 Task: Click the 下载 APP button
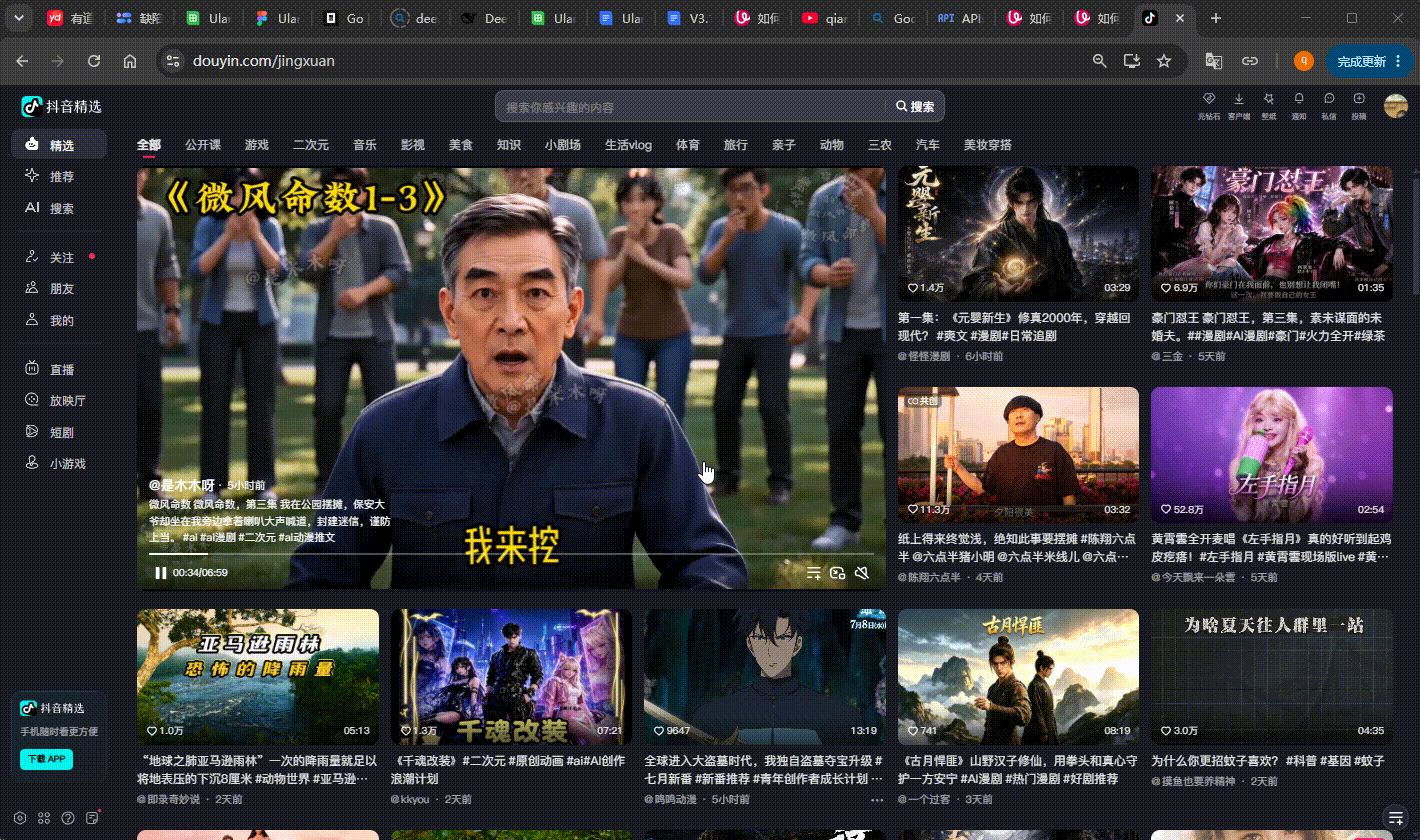point(47,759)
